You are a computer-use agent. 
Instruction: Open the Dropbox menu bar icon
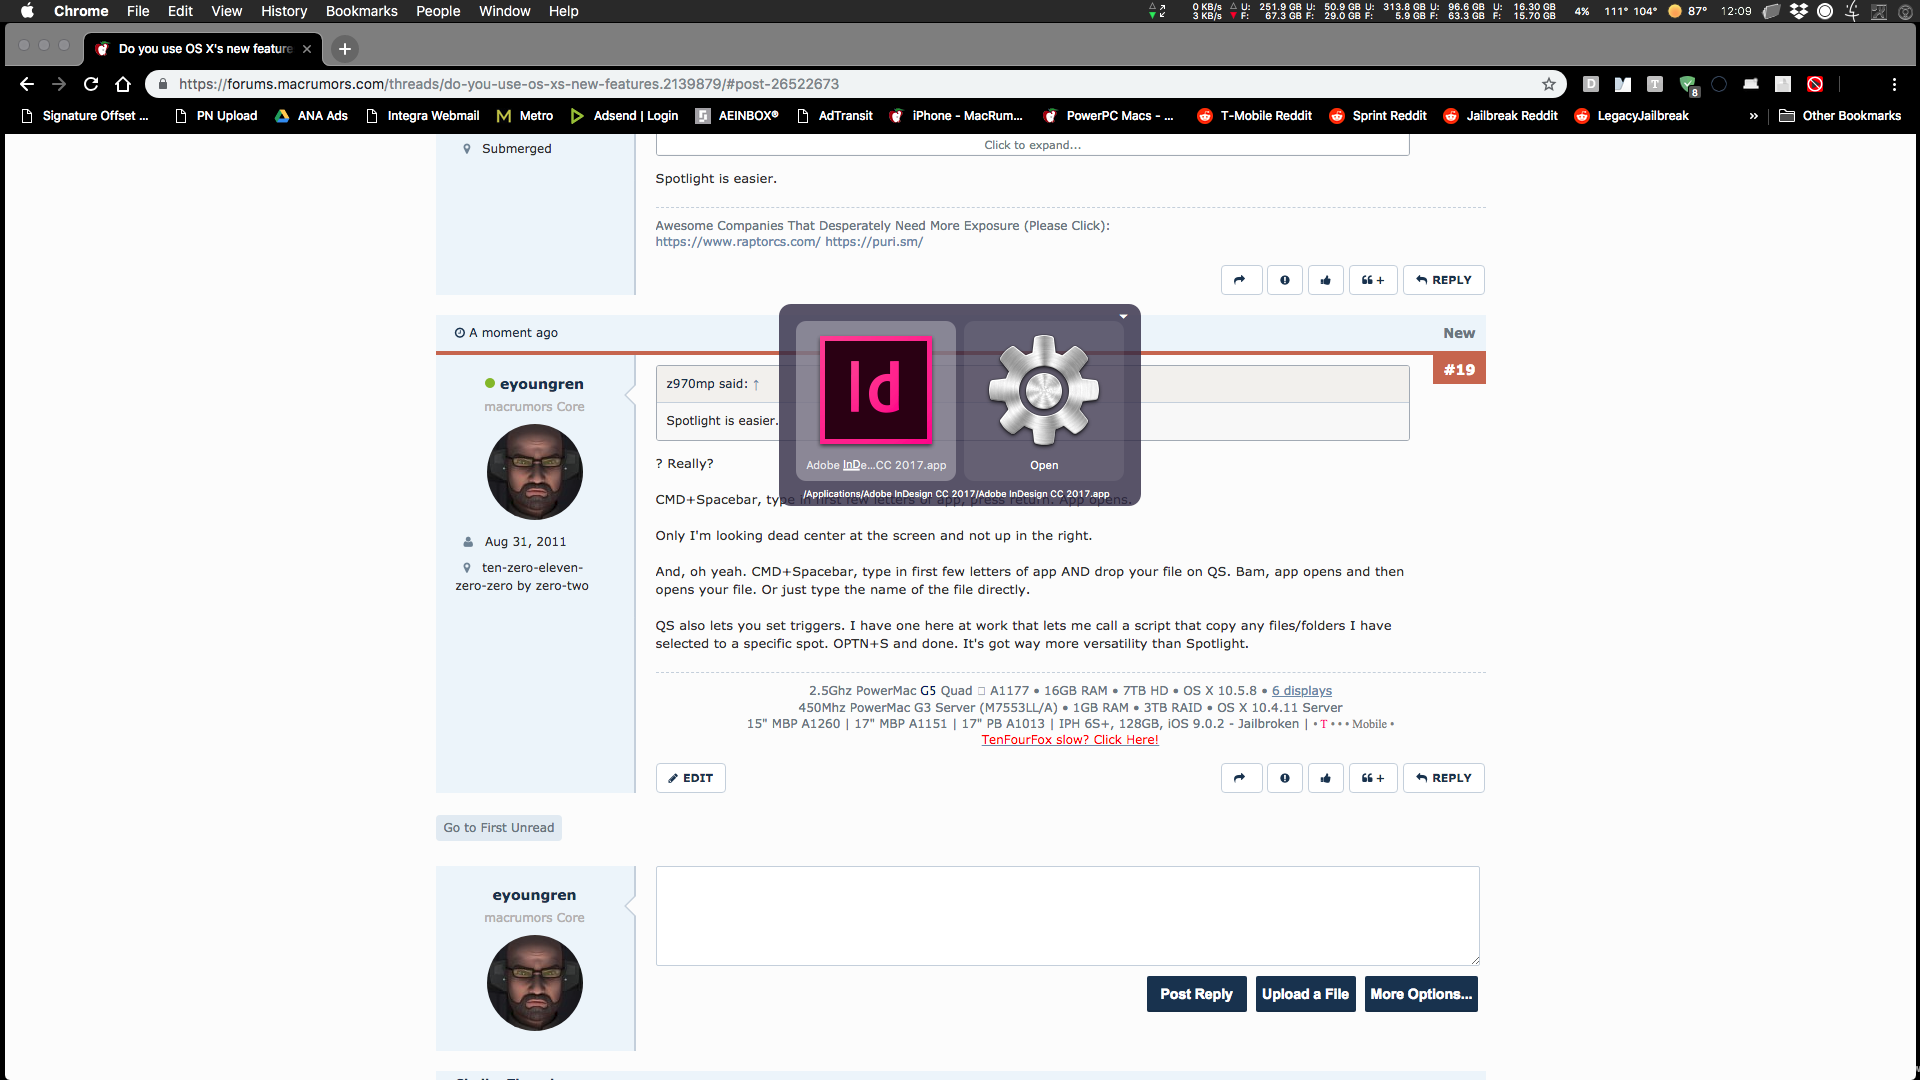[x=1799, y=11]
